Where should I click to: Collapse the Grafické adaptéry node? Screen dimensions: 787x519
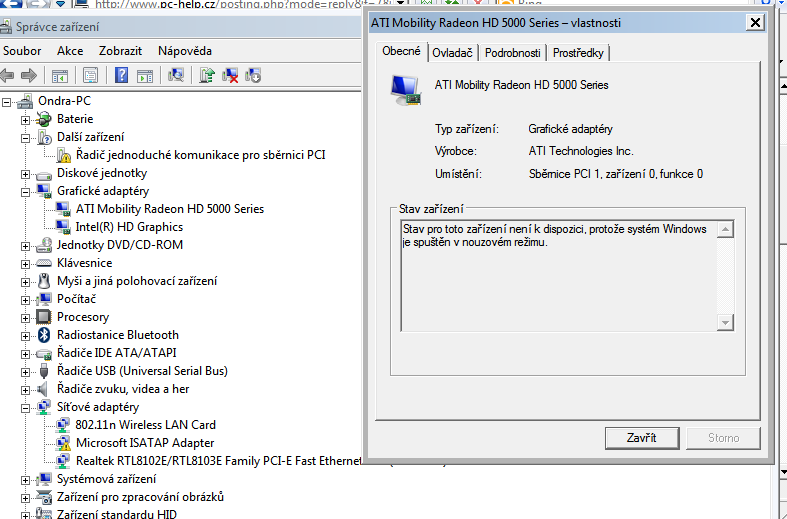click(26, 191)
